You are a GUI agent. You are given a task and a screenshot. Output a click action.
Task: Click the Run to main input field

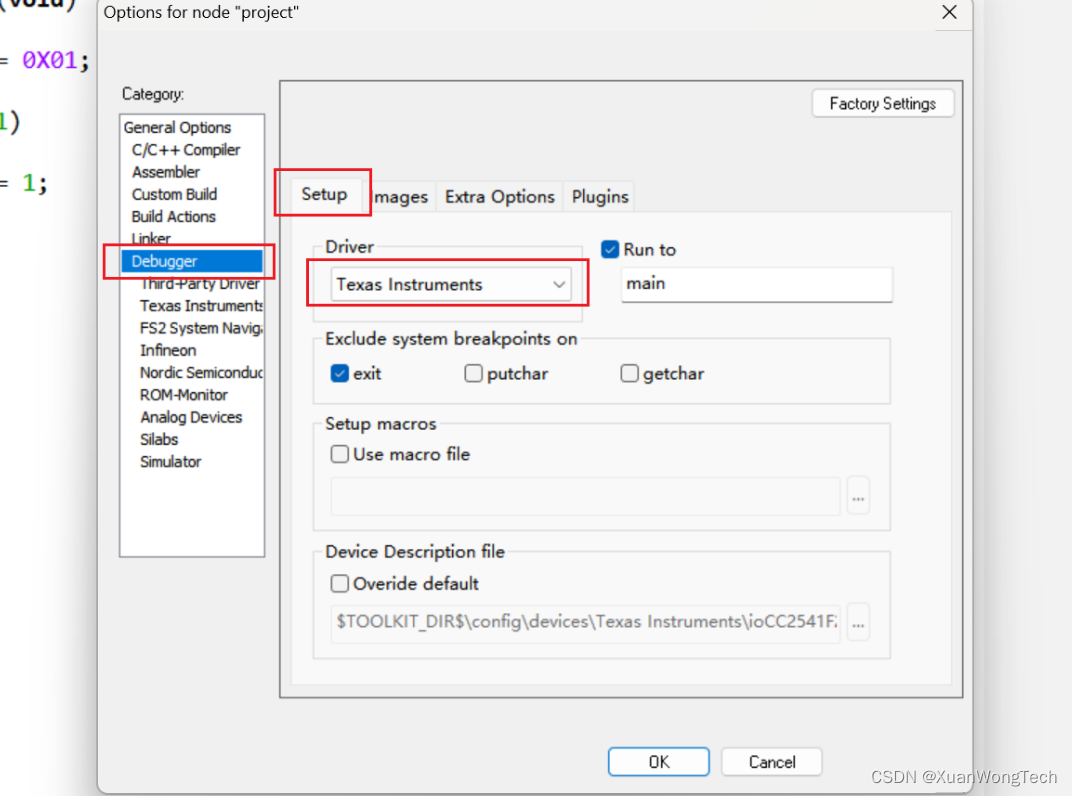757,284
